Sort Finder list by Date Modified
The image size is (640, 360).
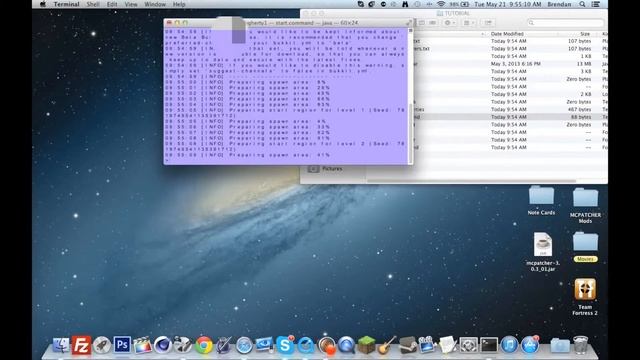click(x=507, y=34)
